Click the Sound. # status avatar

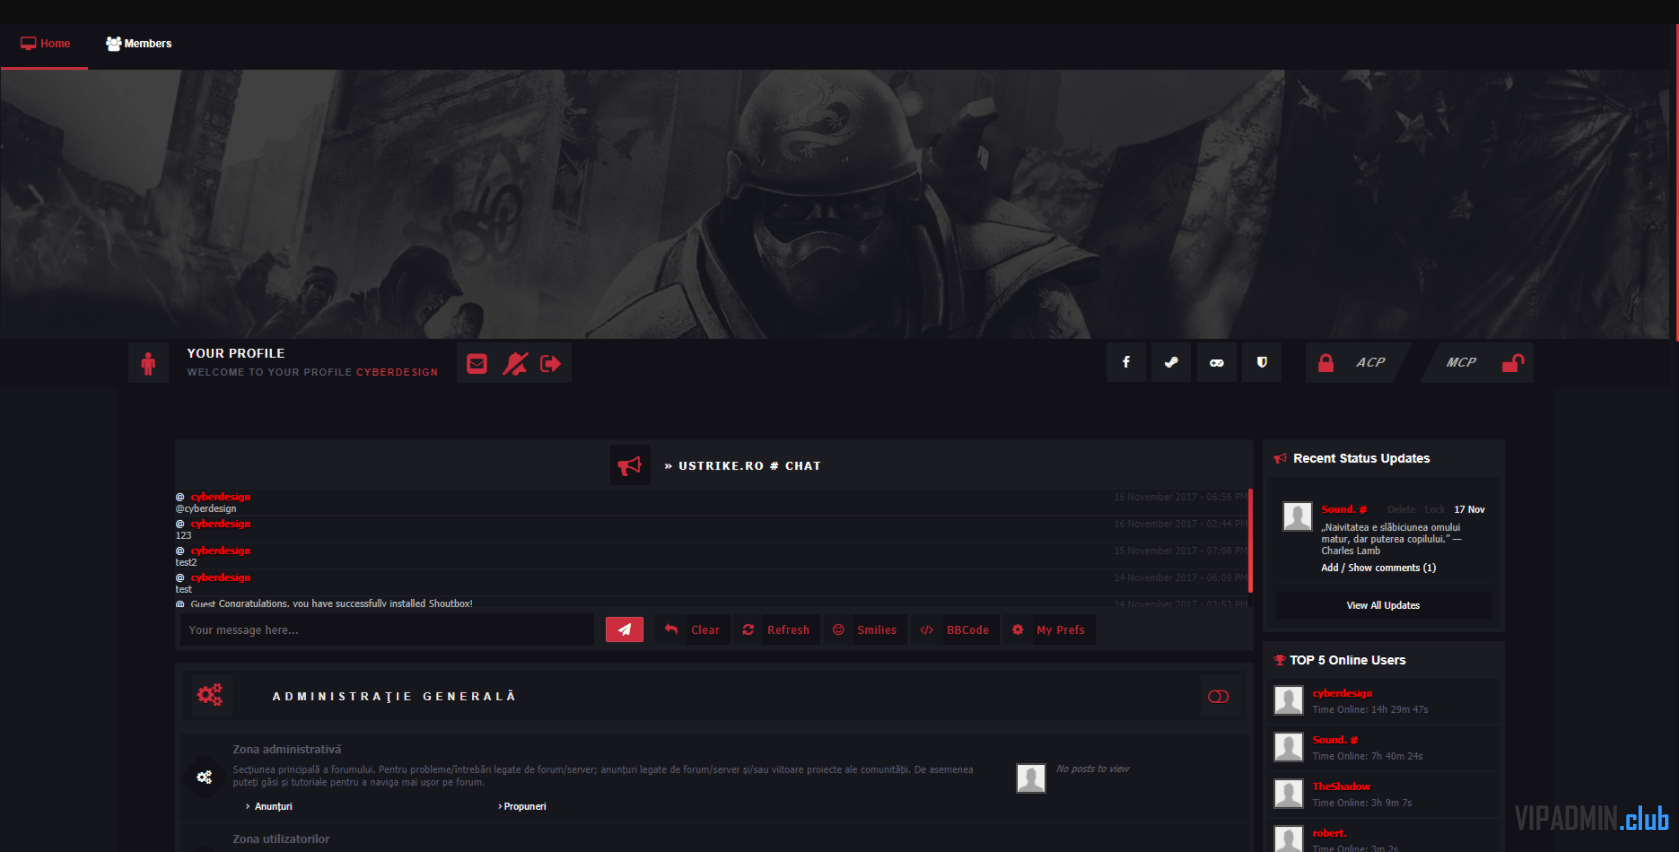click(1297, 516)
